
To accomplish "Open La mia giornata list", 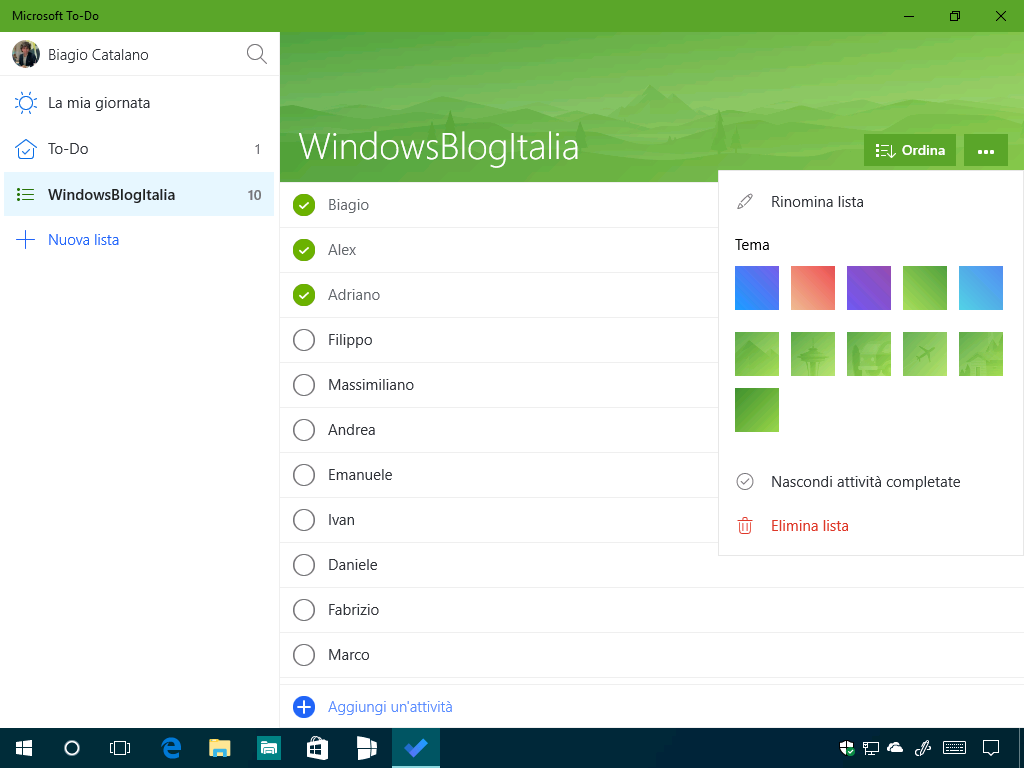I will pyautogui.click(x=140, y=103).
